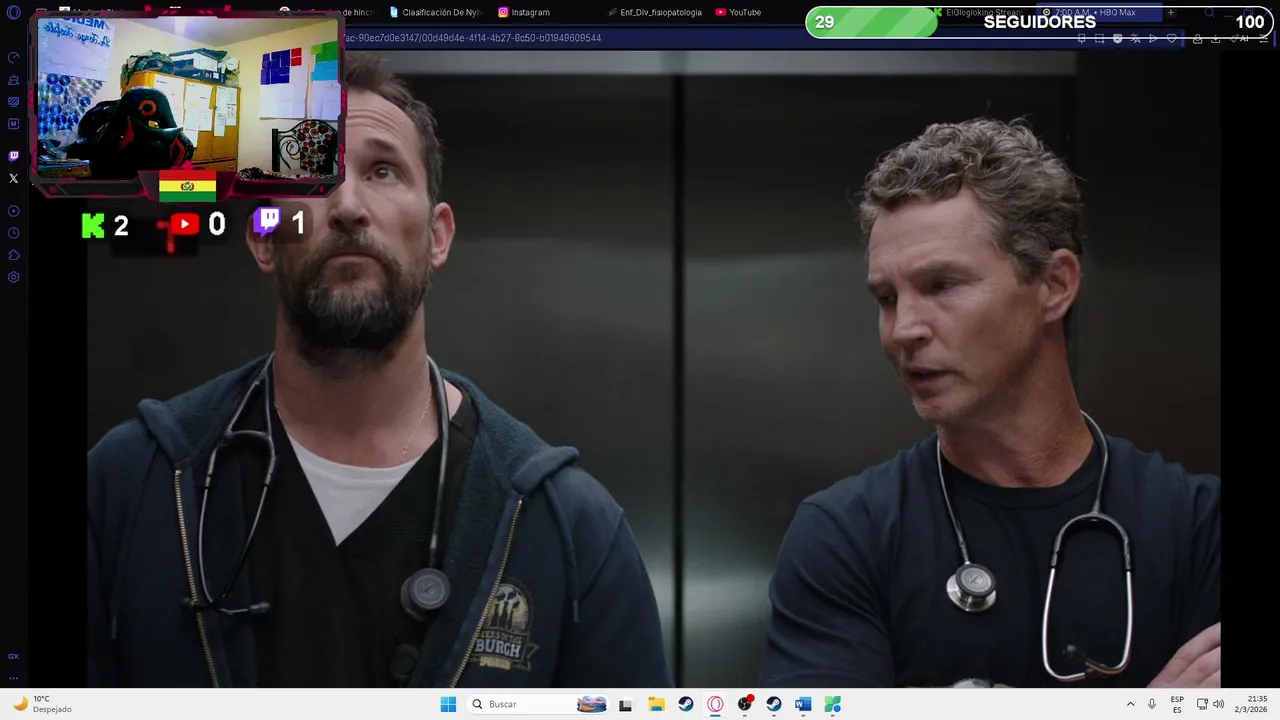The height and width of the screenshot is (720, 1280).
Task: Open the M-labelled sidebar panel icon
Action: (13, 124)
